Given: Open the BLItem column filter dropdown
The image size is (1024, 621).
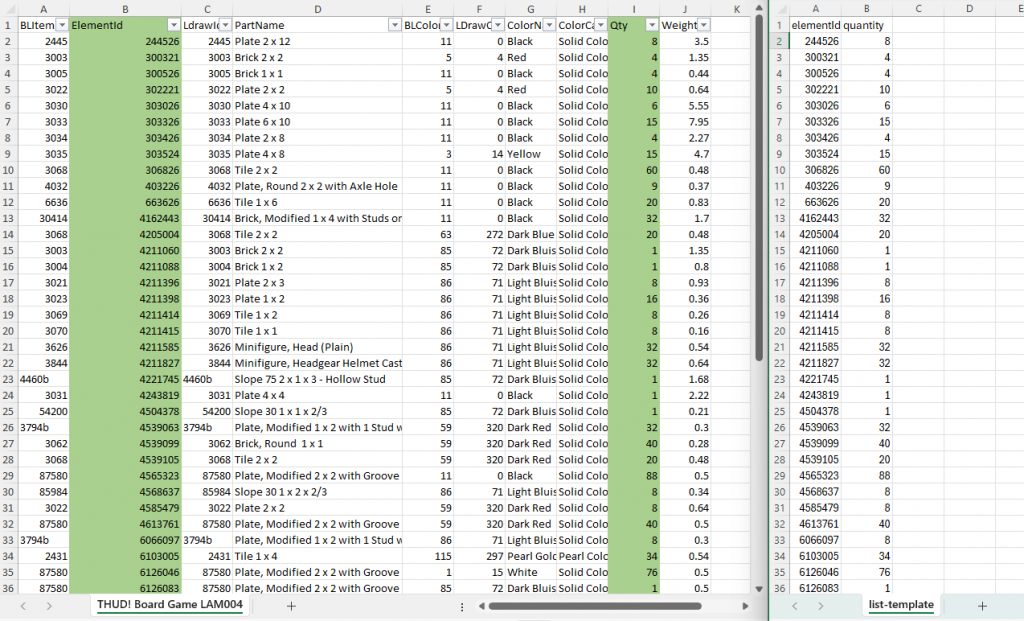Looking at the screenshot, I should pos(61,24).
